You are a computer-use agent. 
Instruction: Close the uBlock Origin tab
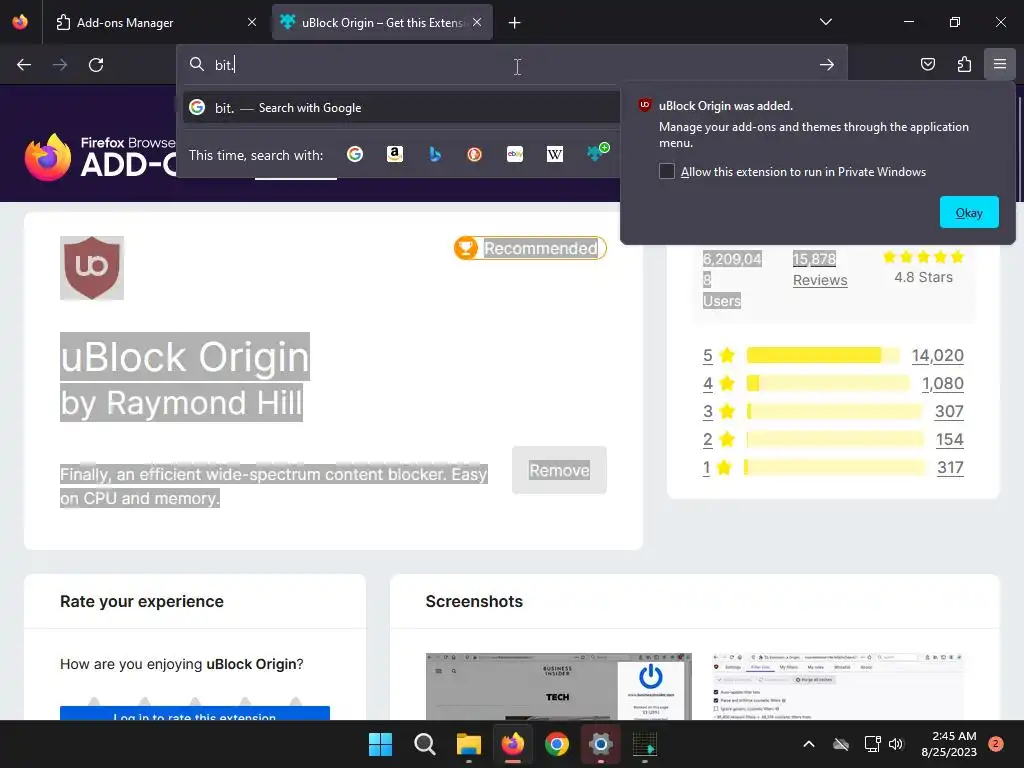[x=477, y=22]
